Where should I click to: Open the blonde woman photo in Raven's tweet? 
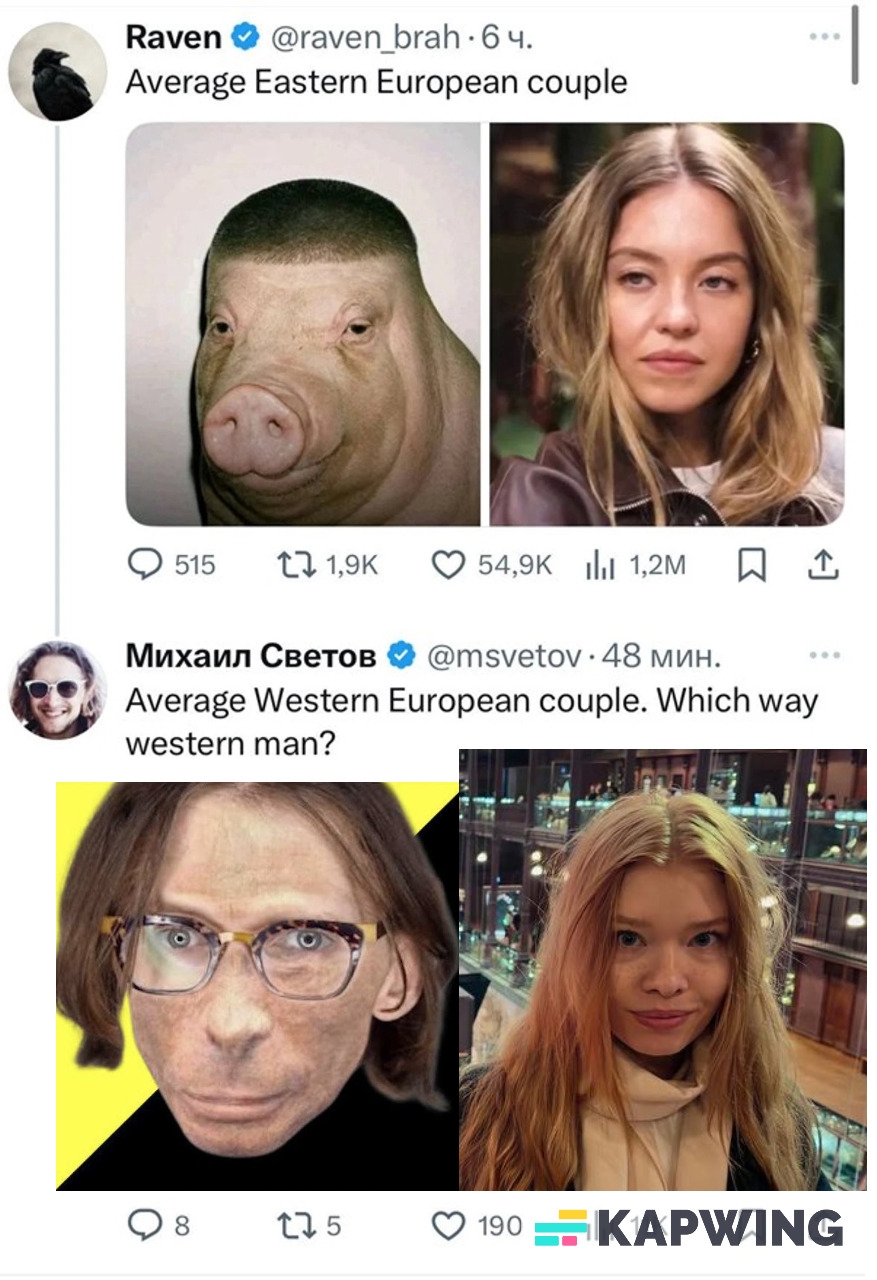(x=666, y=324)
